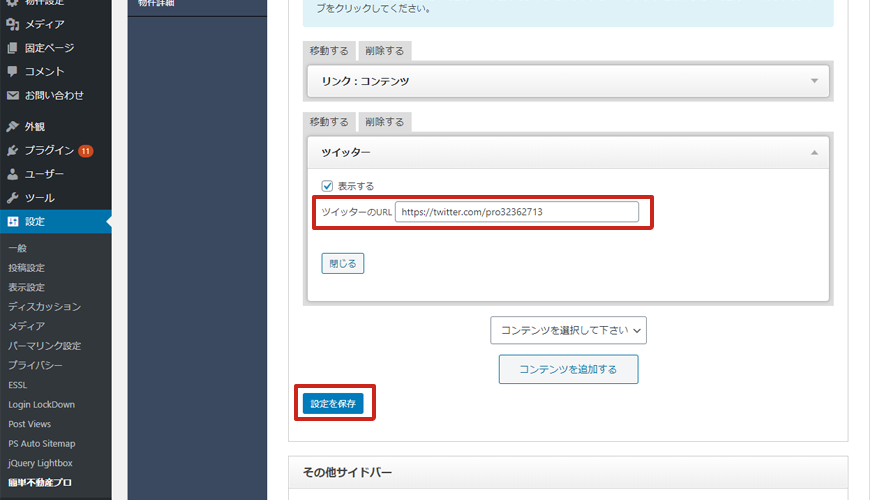
Task: Expand the リンク：コンテンツ panel arrow
Action: (x=814, y=81)
